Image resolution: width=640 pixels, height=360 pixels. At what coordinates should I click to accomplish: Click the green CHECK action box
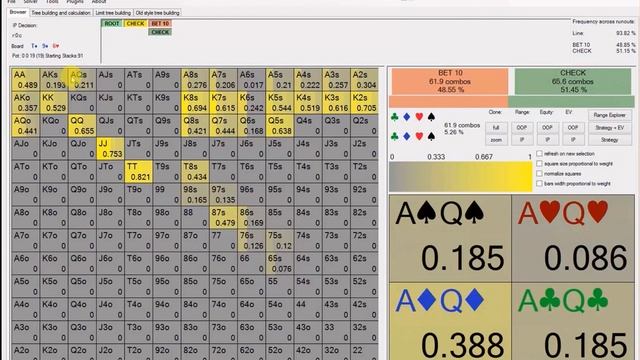(x=573, y=81)
